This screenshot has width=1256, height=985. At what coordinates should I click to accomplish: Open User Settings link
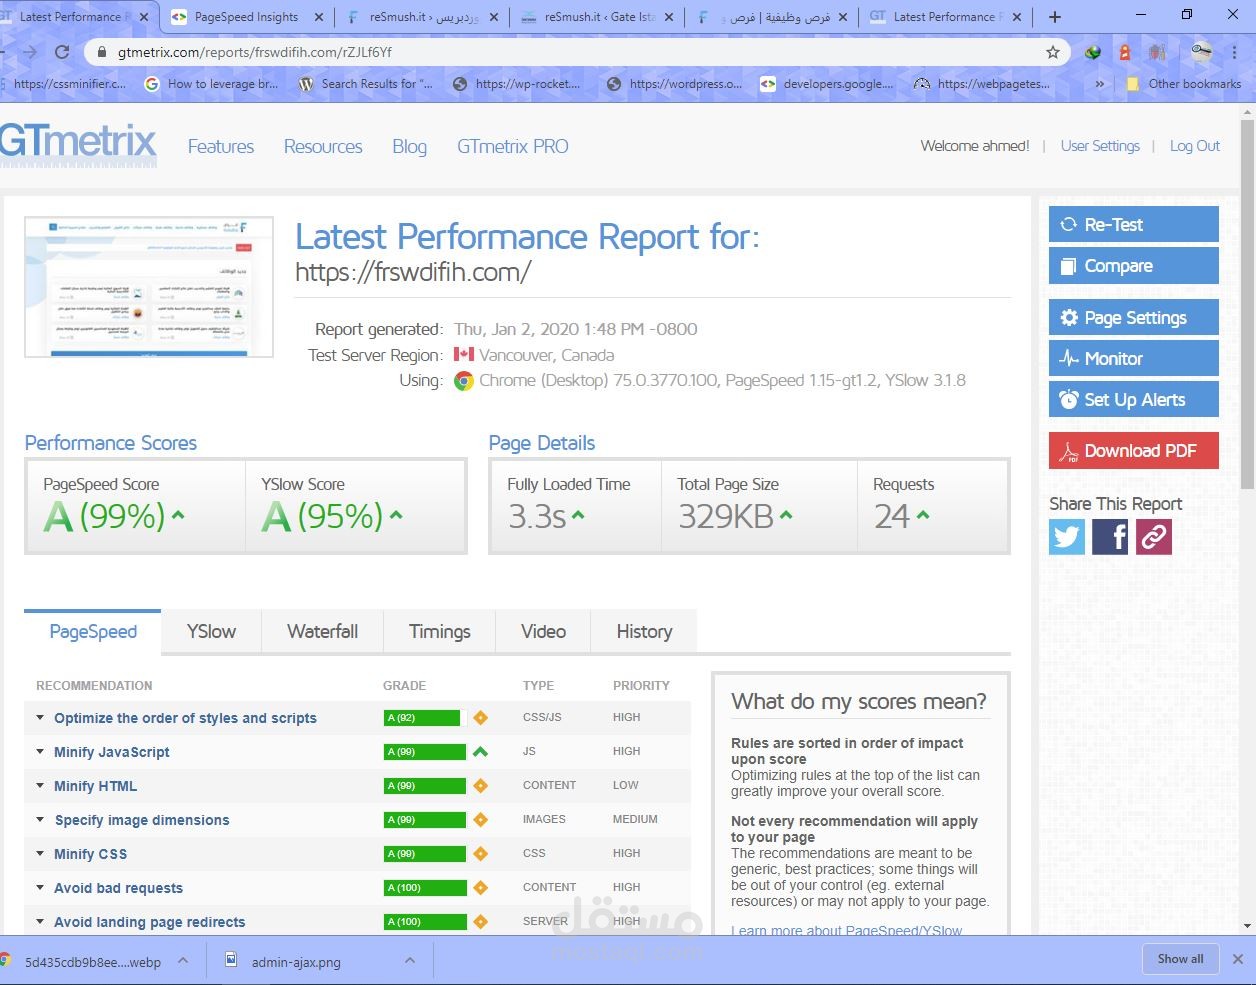pos(1100,146)
